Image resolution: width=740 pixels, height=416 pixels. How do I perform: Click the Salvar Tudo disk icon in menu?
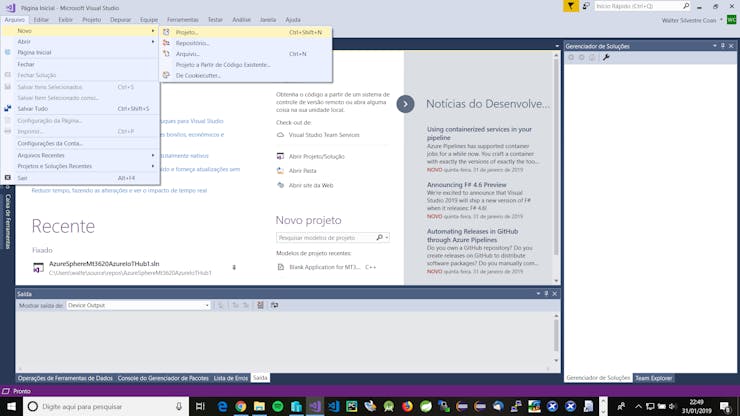8,109
